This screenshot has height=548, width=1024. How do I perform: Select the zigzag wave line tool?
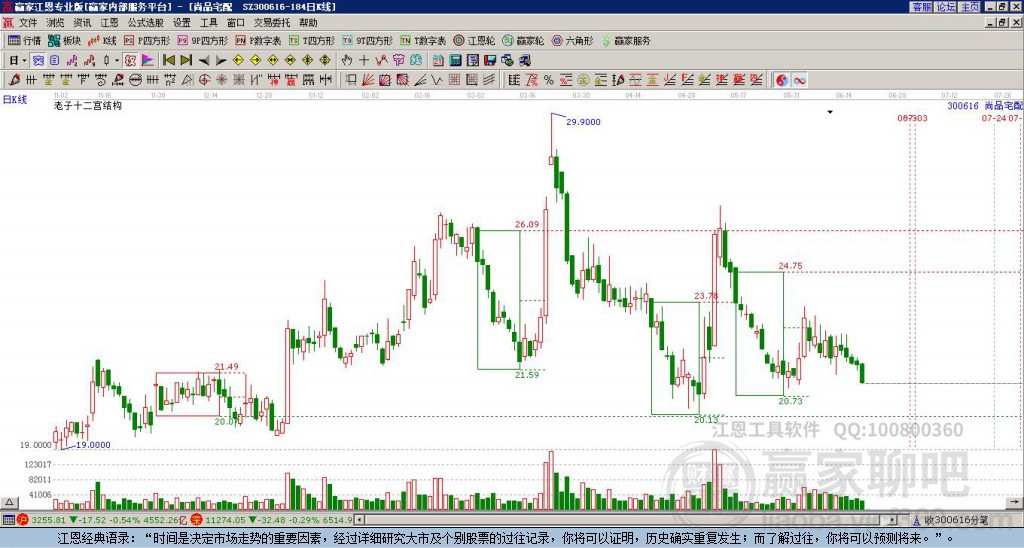click(436, 80)
